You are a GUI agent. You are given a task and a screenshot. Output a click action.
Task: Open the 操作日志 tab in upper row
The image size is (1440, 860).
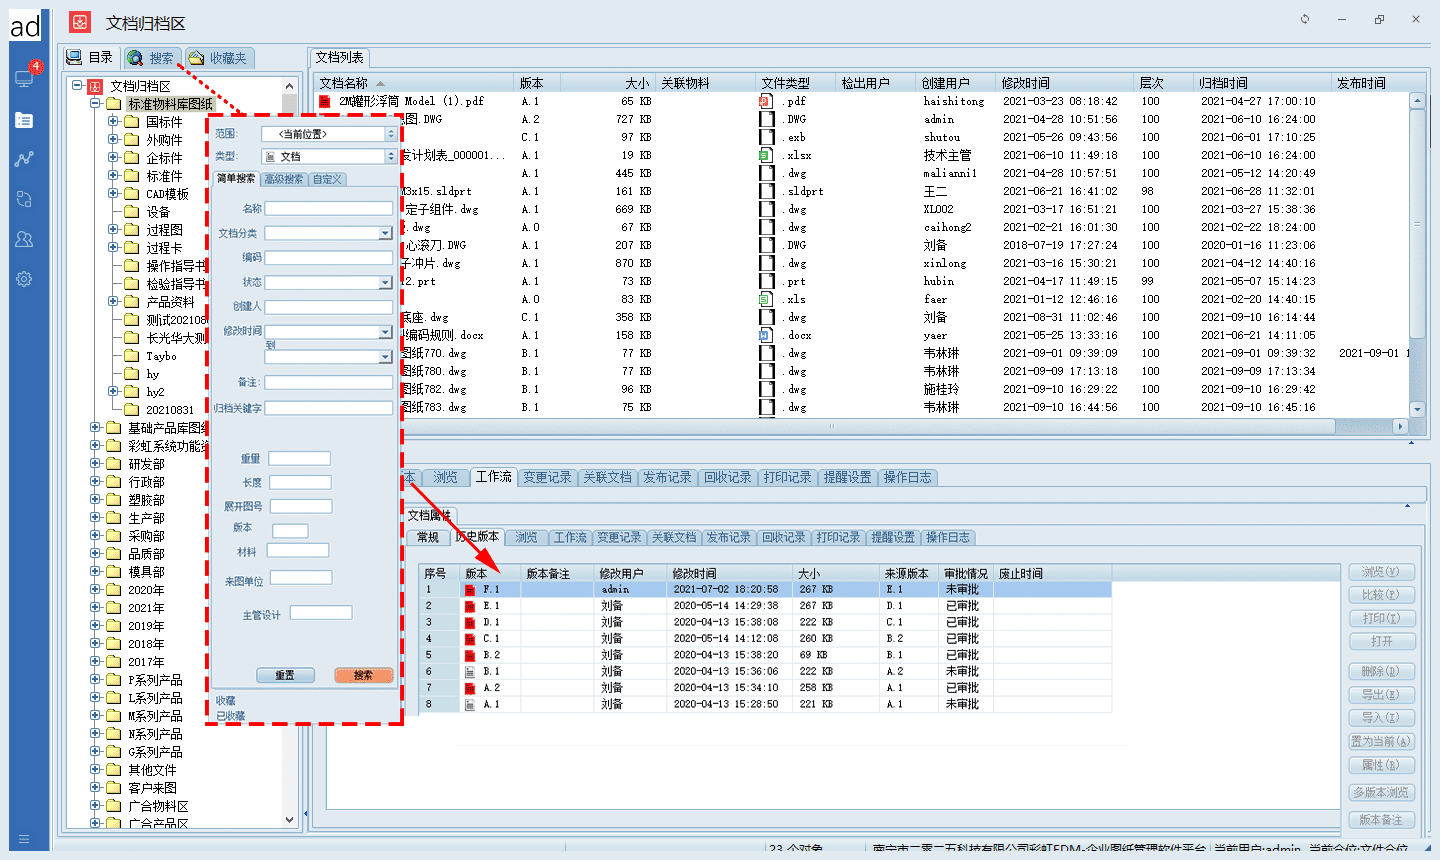pyautogui.click(x=907, y=477)
